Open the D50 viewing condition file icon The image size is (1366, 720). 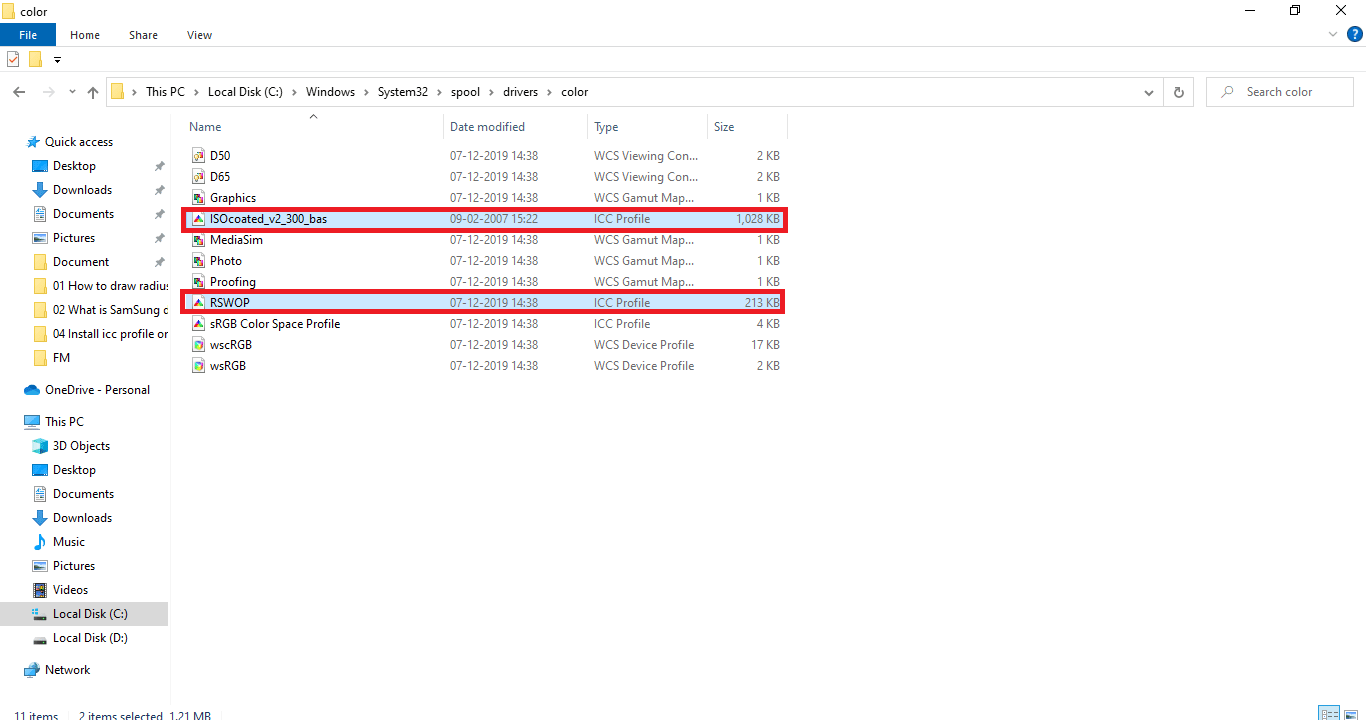click(x=198, y=156)
